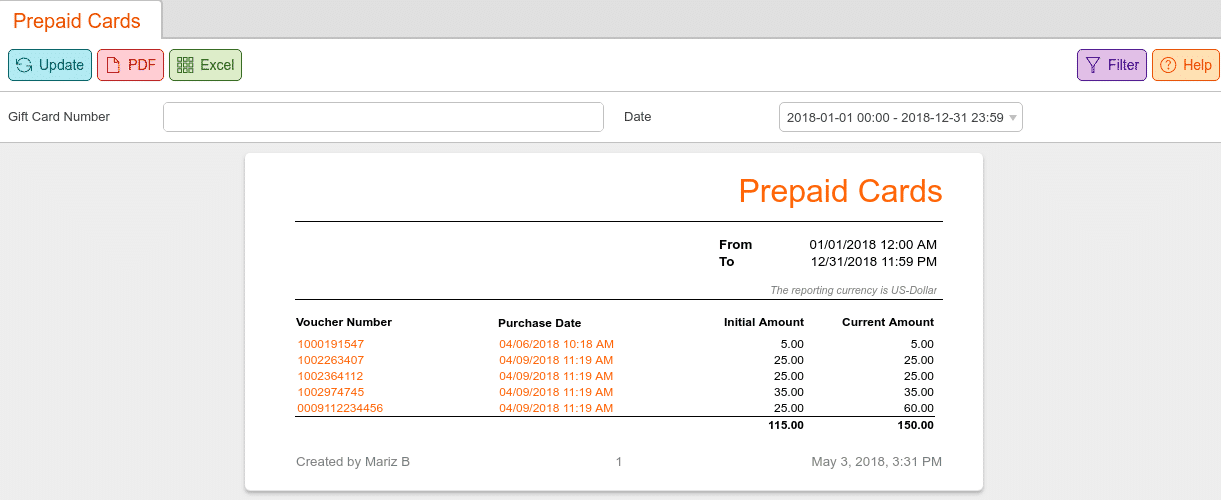Open the Date range dropdown arrow
The height and width of the screenshot is (500, 1221).
tap(1012, 118)
